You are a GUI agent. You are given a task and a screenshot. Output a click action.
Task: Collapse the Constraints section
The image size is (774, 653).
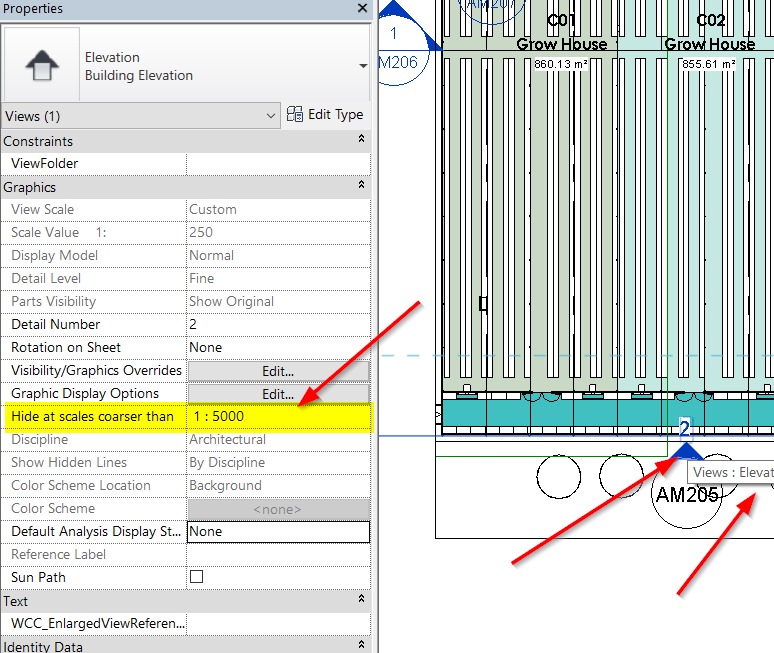(361, 142)
